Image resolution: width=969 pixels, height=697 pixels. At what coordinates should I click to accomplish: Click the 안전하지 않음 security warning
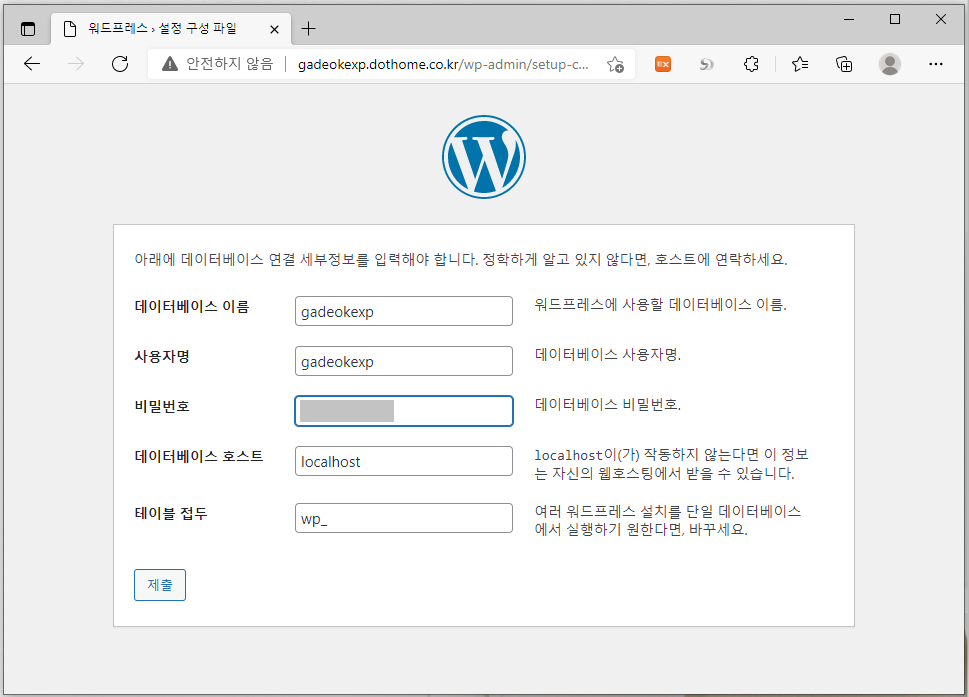click(218, 64)
